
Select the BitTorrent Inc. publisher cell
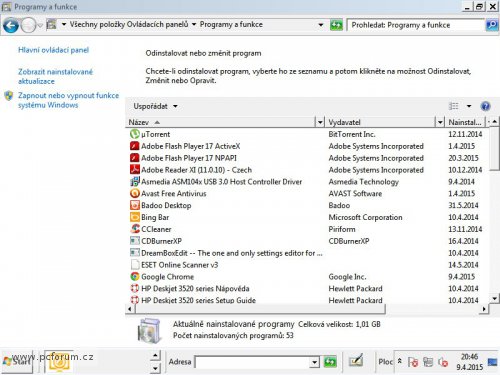point(352,134)
